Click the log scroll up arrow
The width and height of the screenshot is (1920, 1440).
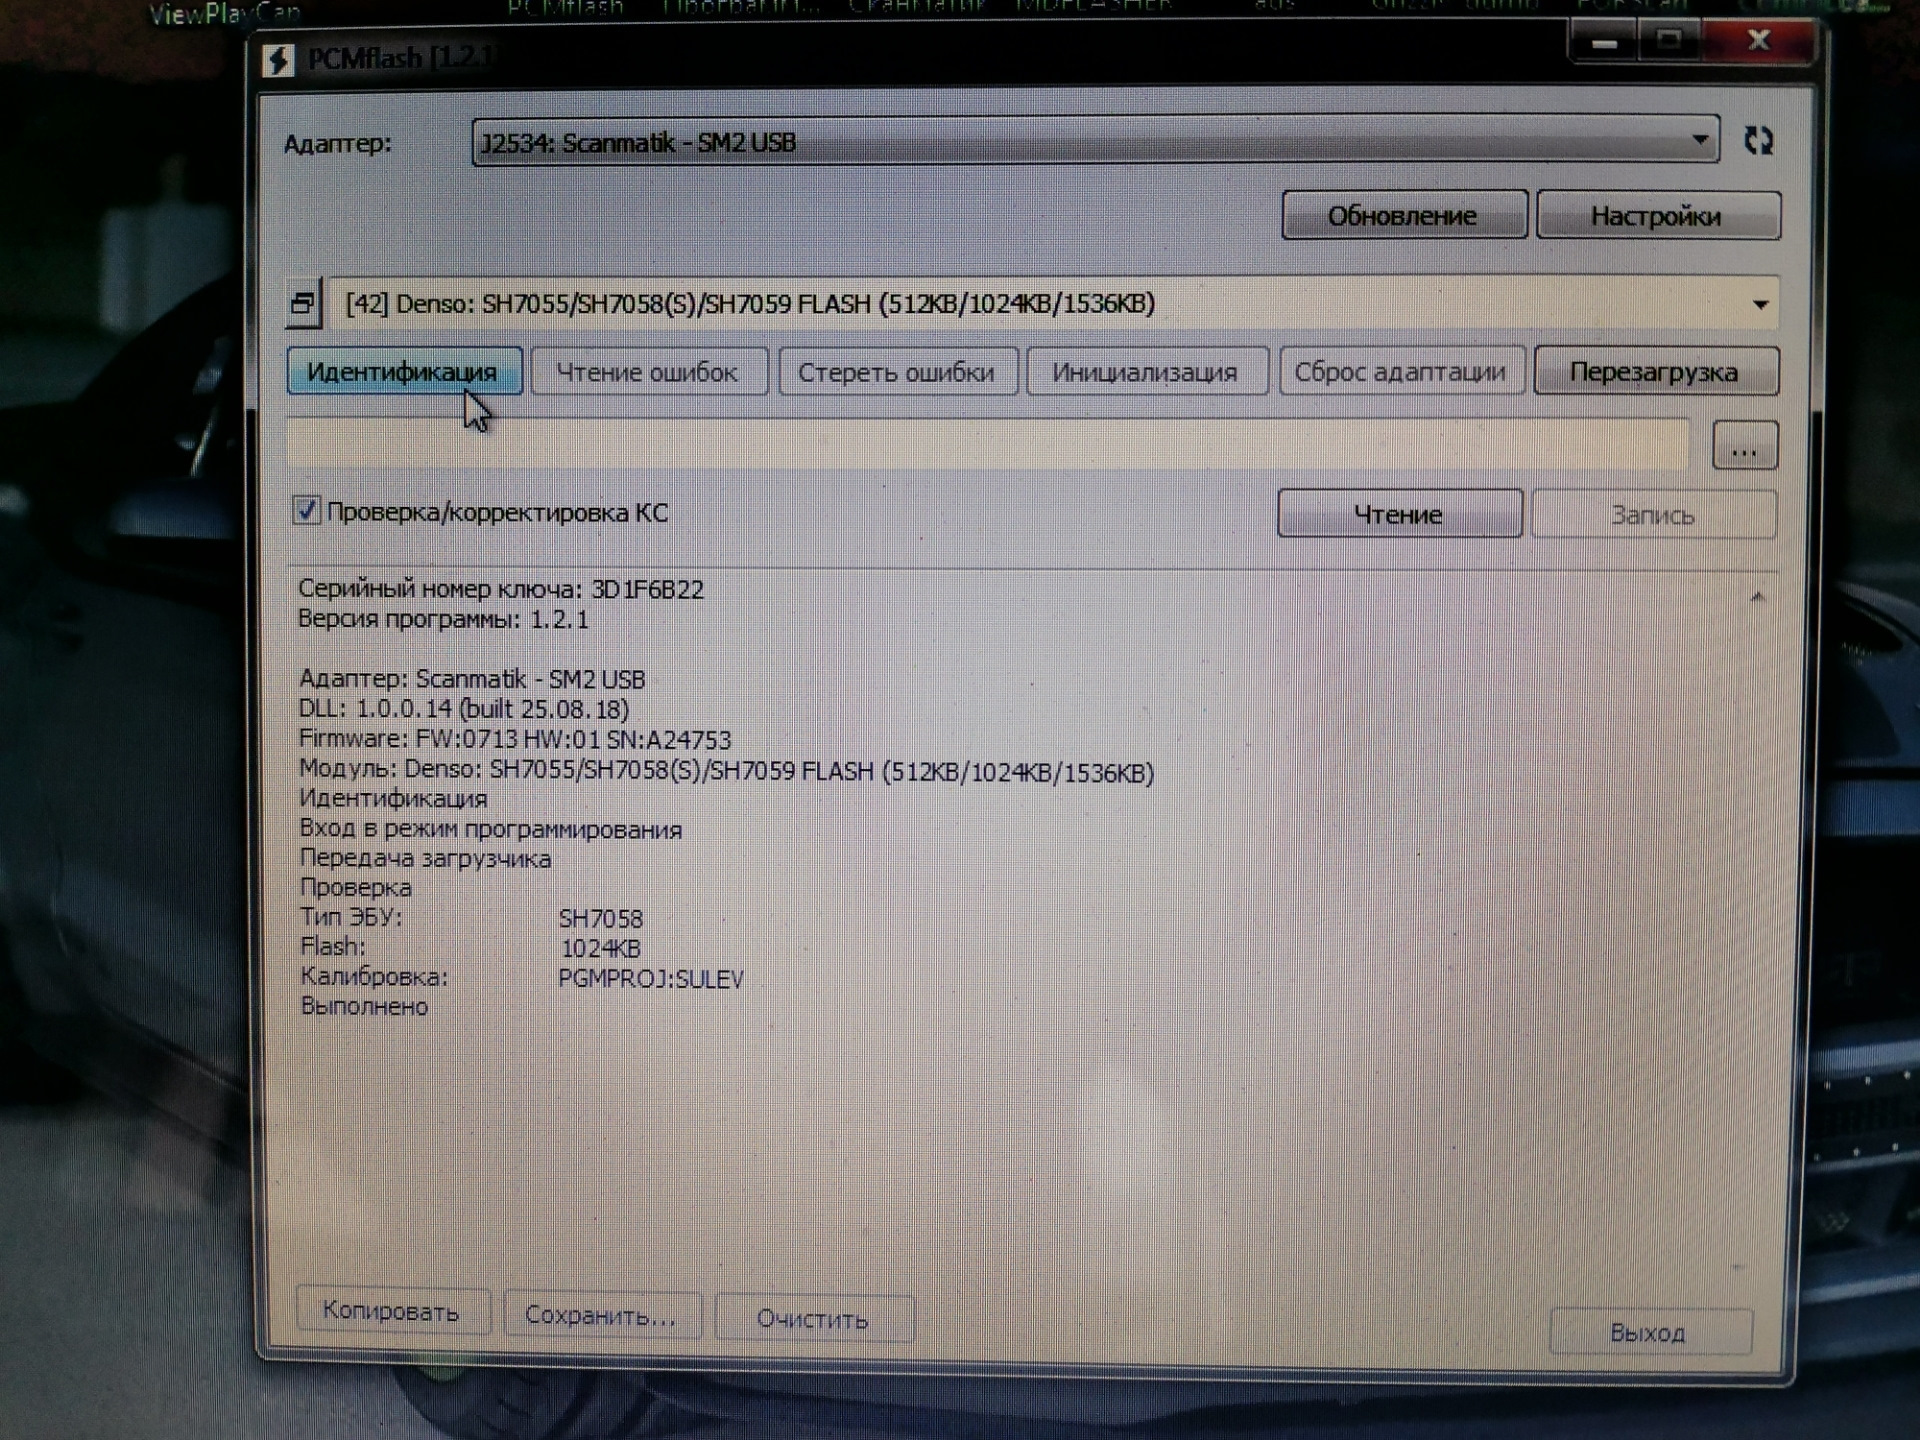tap(1757, 597)
